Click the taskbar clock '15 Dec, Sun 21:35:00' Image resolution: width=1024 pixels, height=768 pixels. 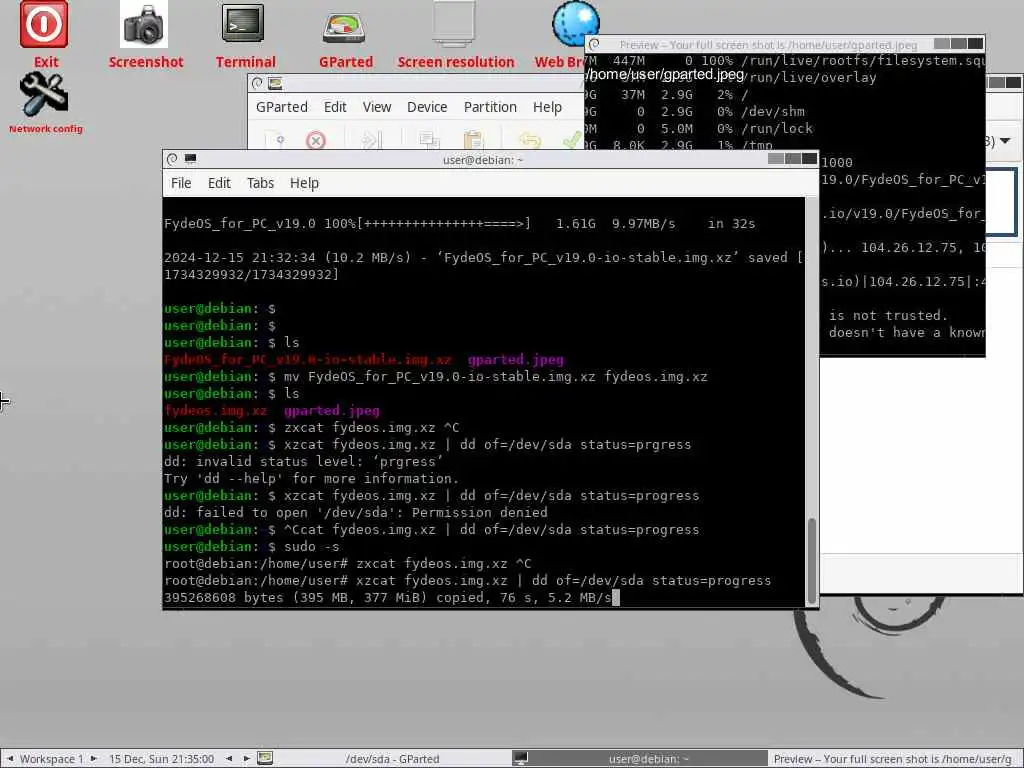point(161,758)
